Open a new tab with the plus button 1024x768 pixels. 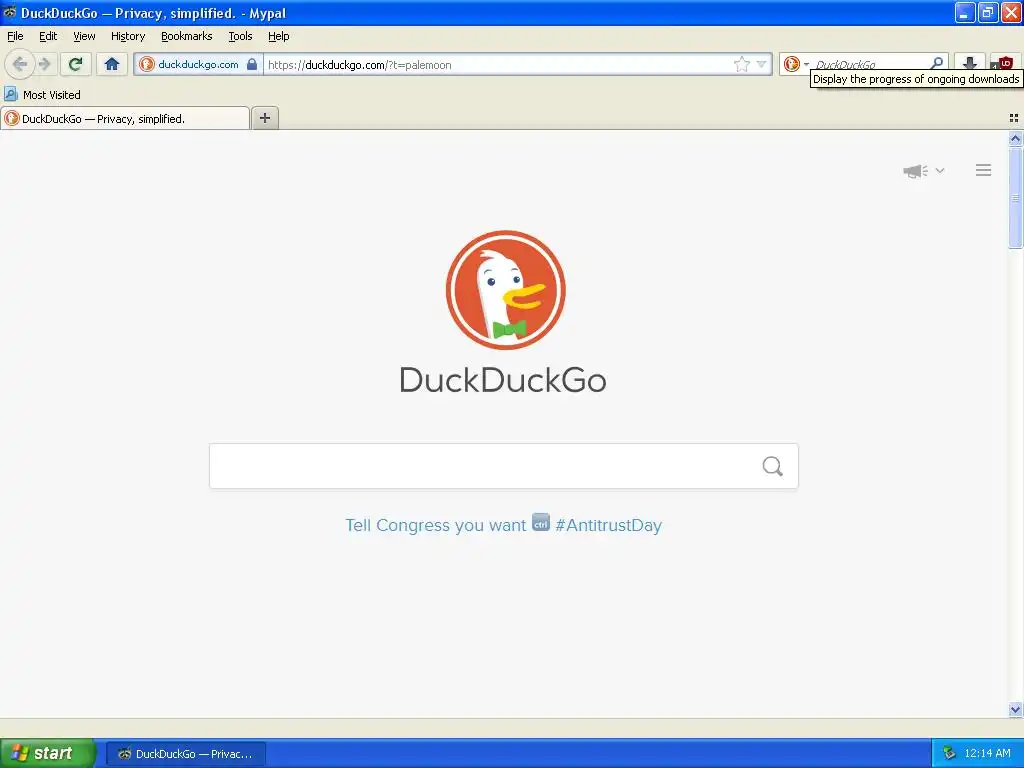[x=264, y=118]
